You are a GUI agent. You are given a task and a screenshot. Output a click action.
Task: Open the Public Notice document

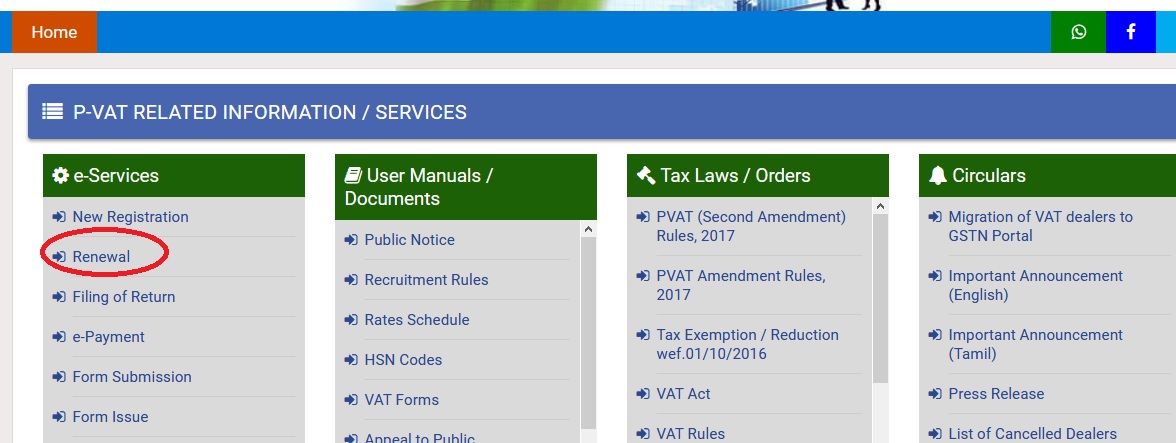[x=409, y=240]
